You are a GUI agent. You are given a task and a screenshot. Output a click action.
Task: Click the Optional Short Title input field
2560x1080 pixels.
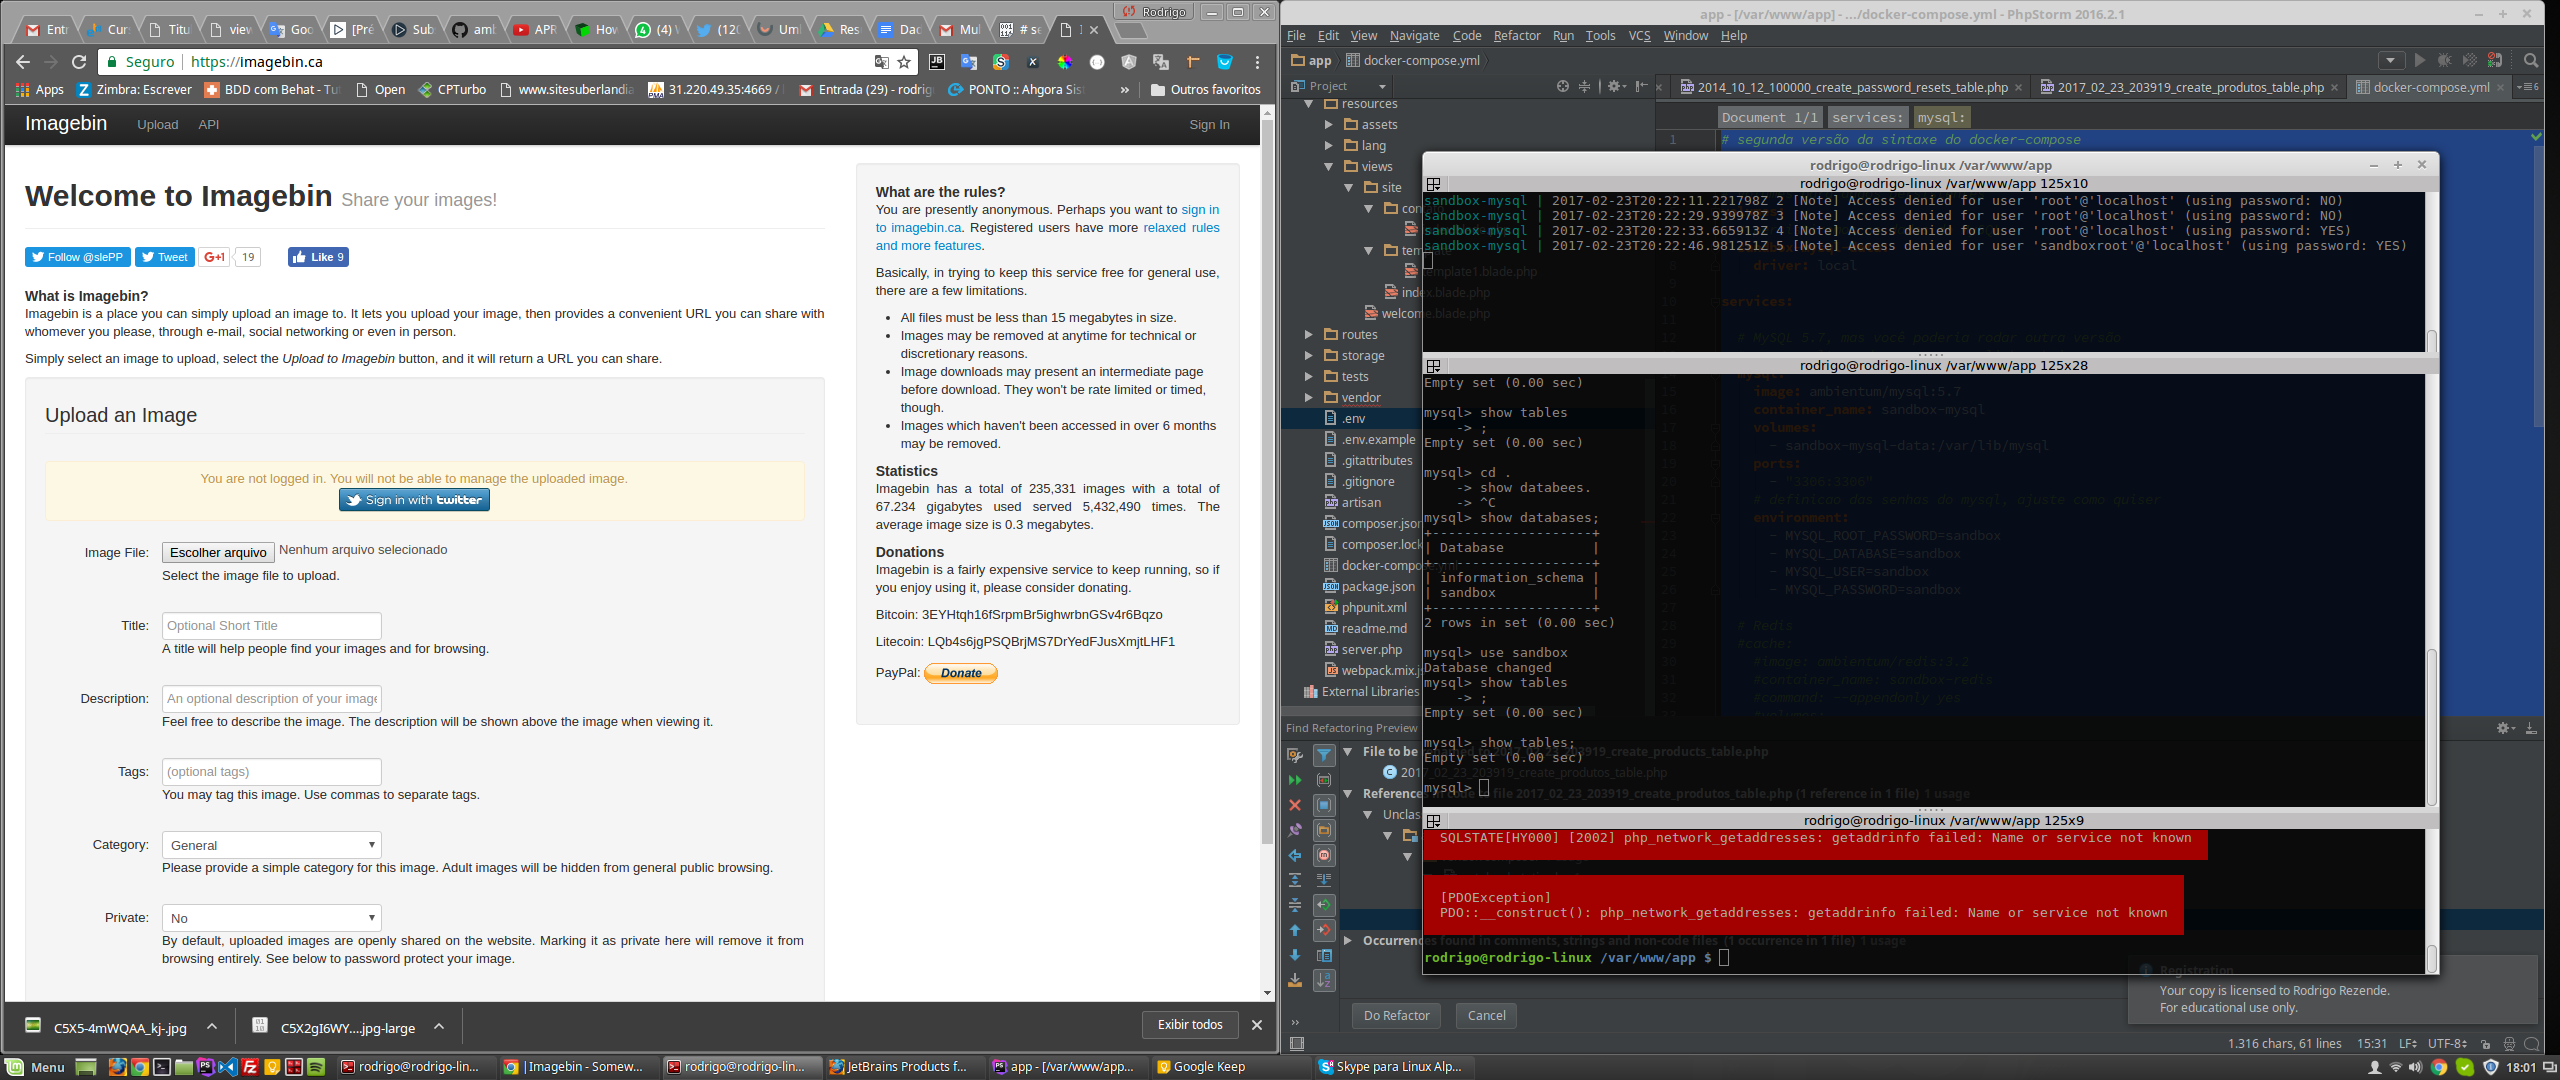(x=272, y=626)
